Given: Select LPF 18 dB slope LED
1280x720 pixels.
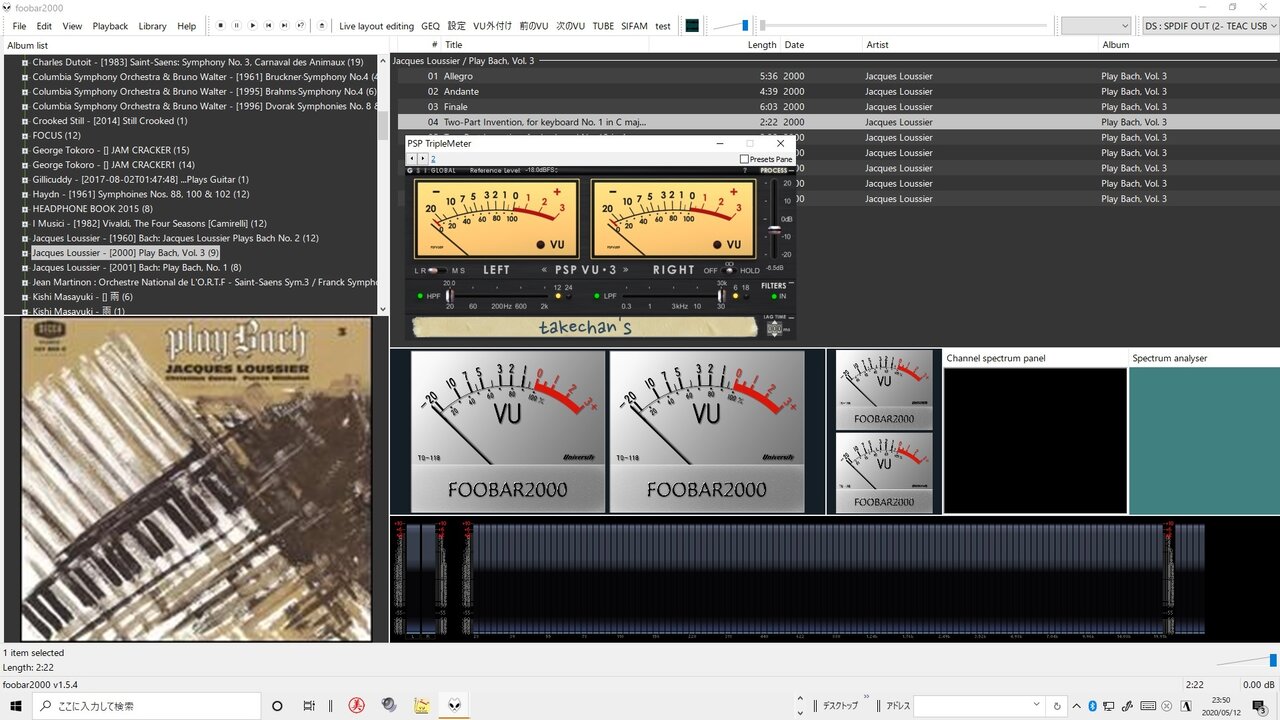Looking at the screenshot, I should pyautogui.click(x=746, y=296).
